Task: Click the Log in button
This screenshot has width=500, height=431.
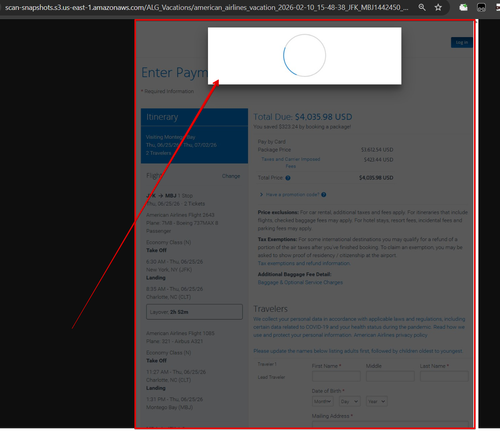Action: (462, 42)
